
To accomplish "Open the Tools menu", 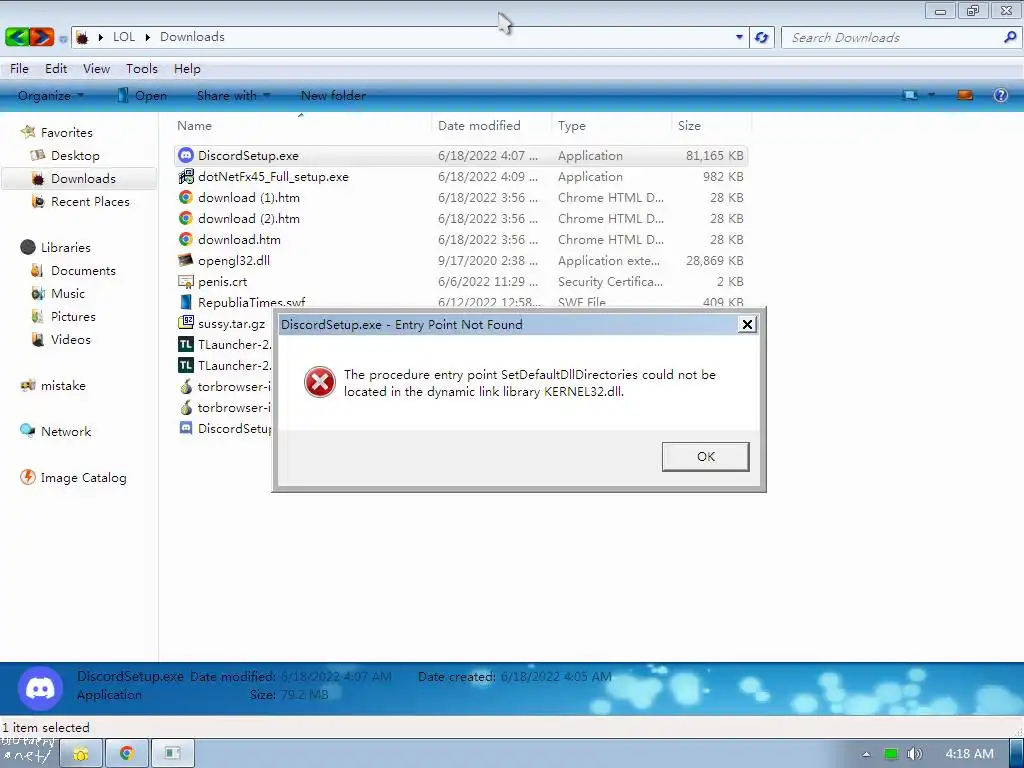I will pyautogui.click(x=142, y=69).
